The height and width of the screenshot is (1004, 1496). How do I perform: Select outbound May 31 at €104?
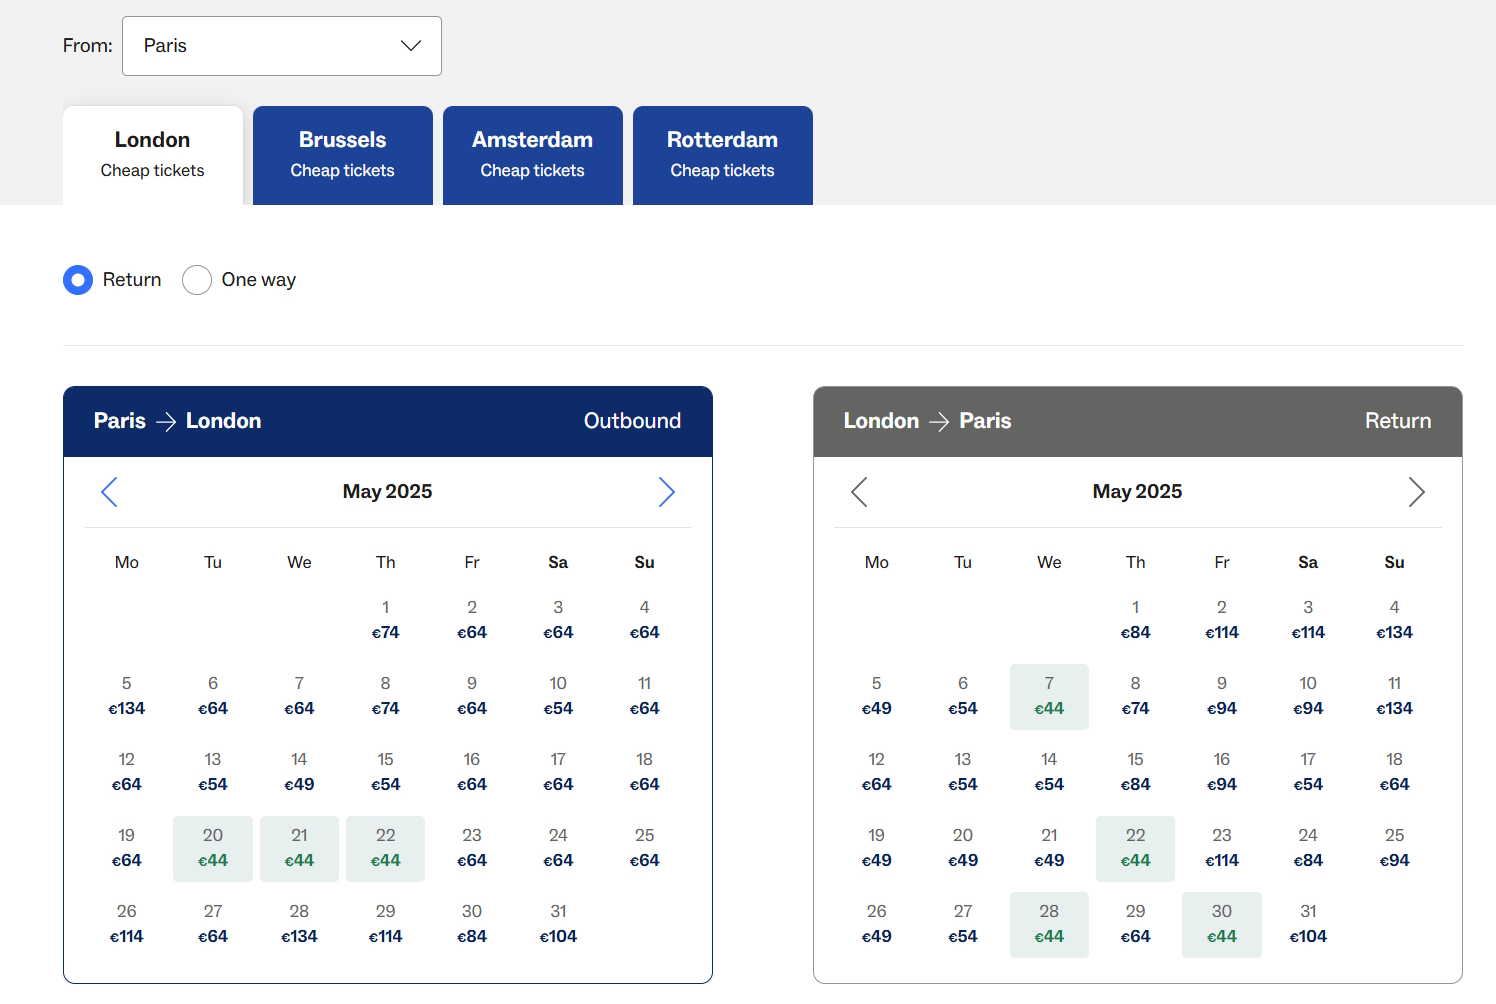558,924
